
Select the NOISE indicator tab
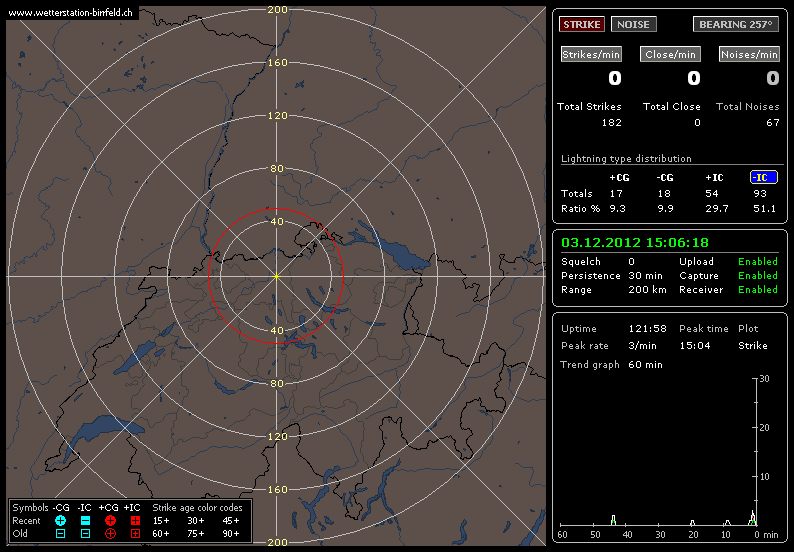(631, 24)
